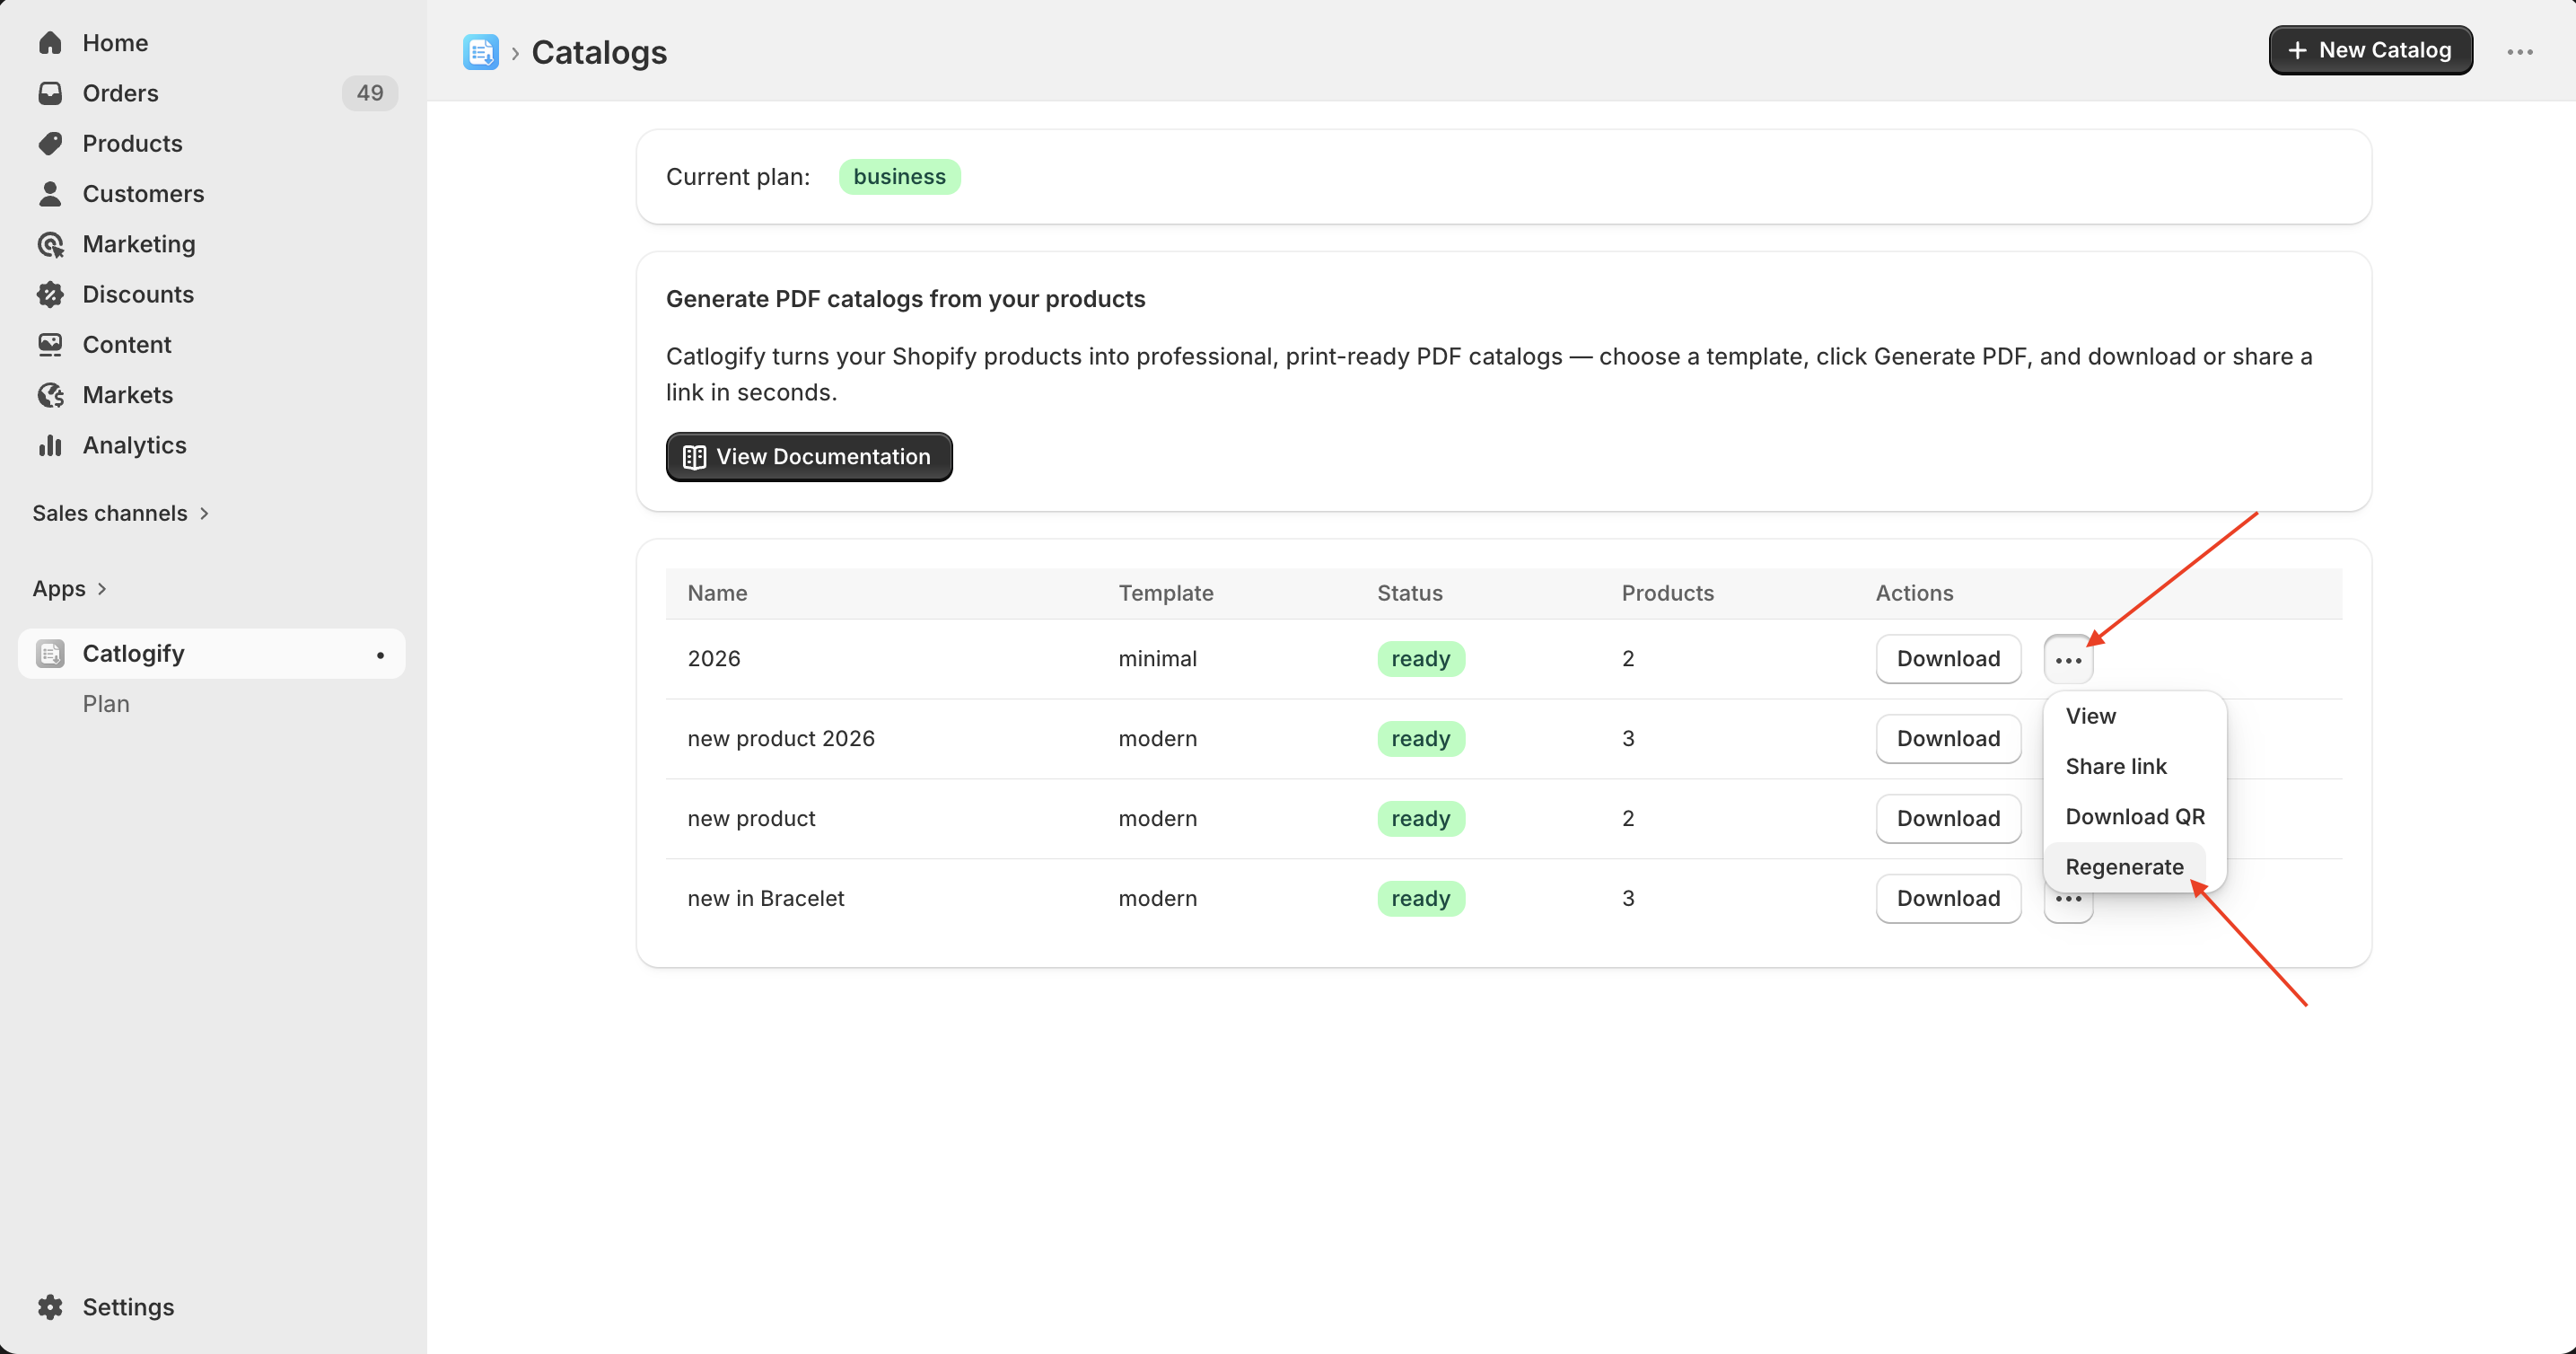Expand the Apps section
This screenshot has height=1354, width=2576.
click(70, 589)
